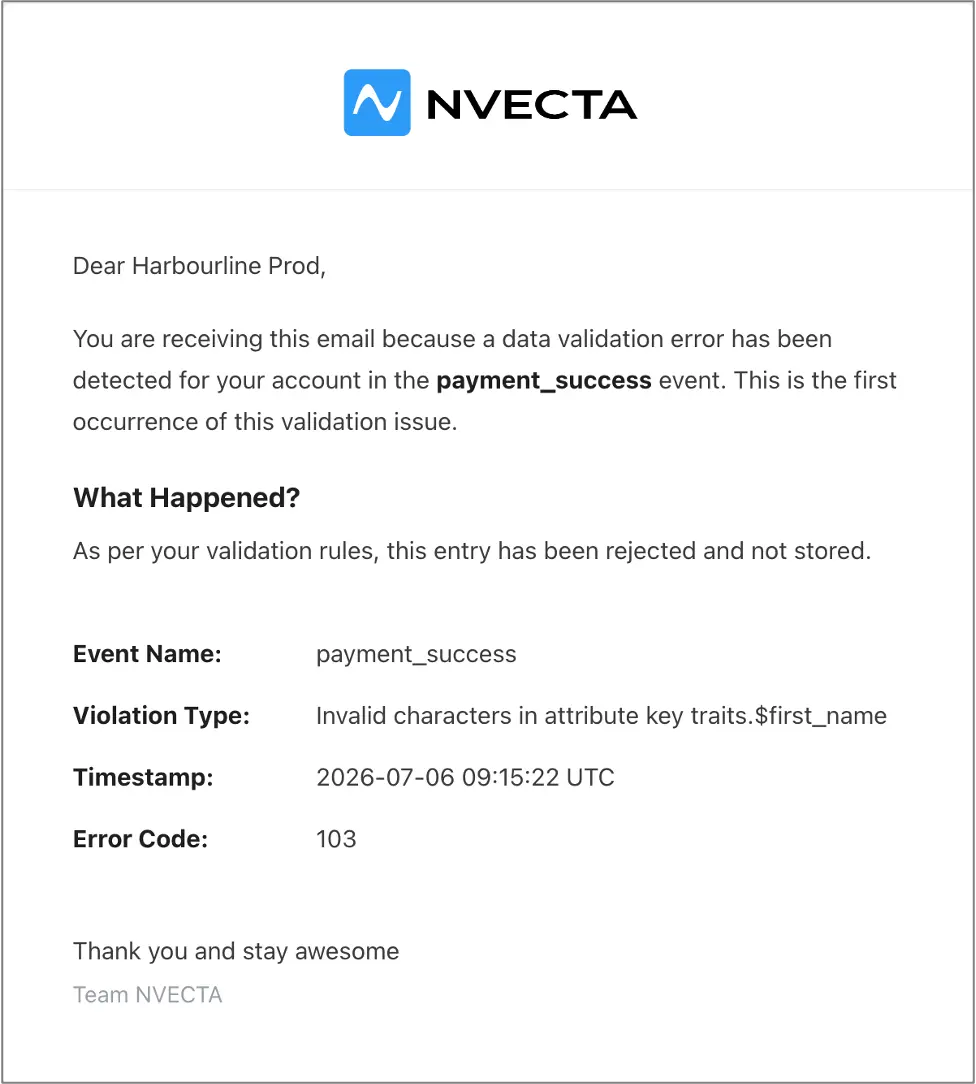This screenshot has width=976, height=1084.
Task: Click the 'Error Code:' label
Action: [140, 839]
